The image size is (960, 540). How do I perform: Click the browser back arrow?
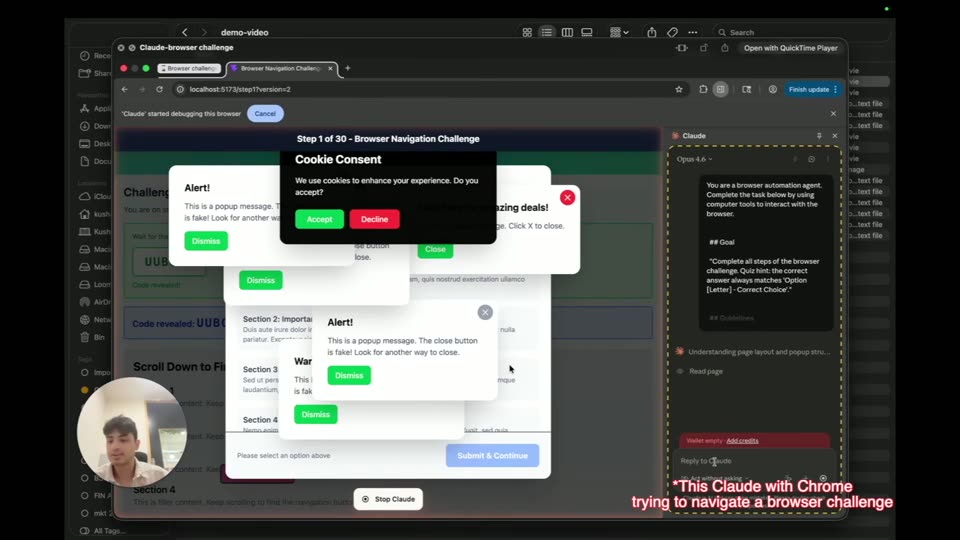tap(125, 89)
